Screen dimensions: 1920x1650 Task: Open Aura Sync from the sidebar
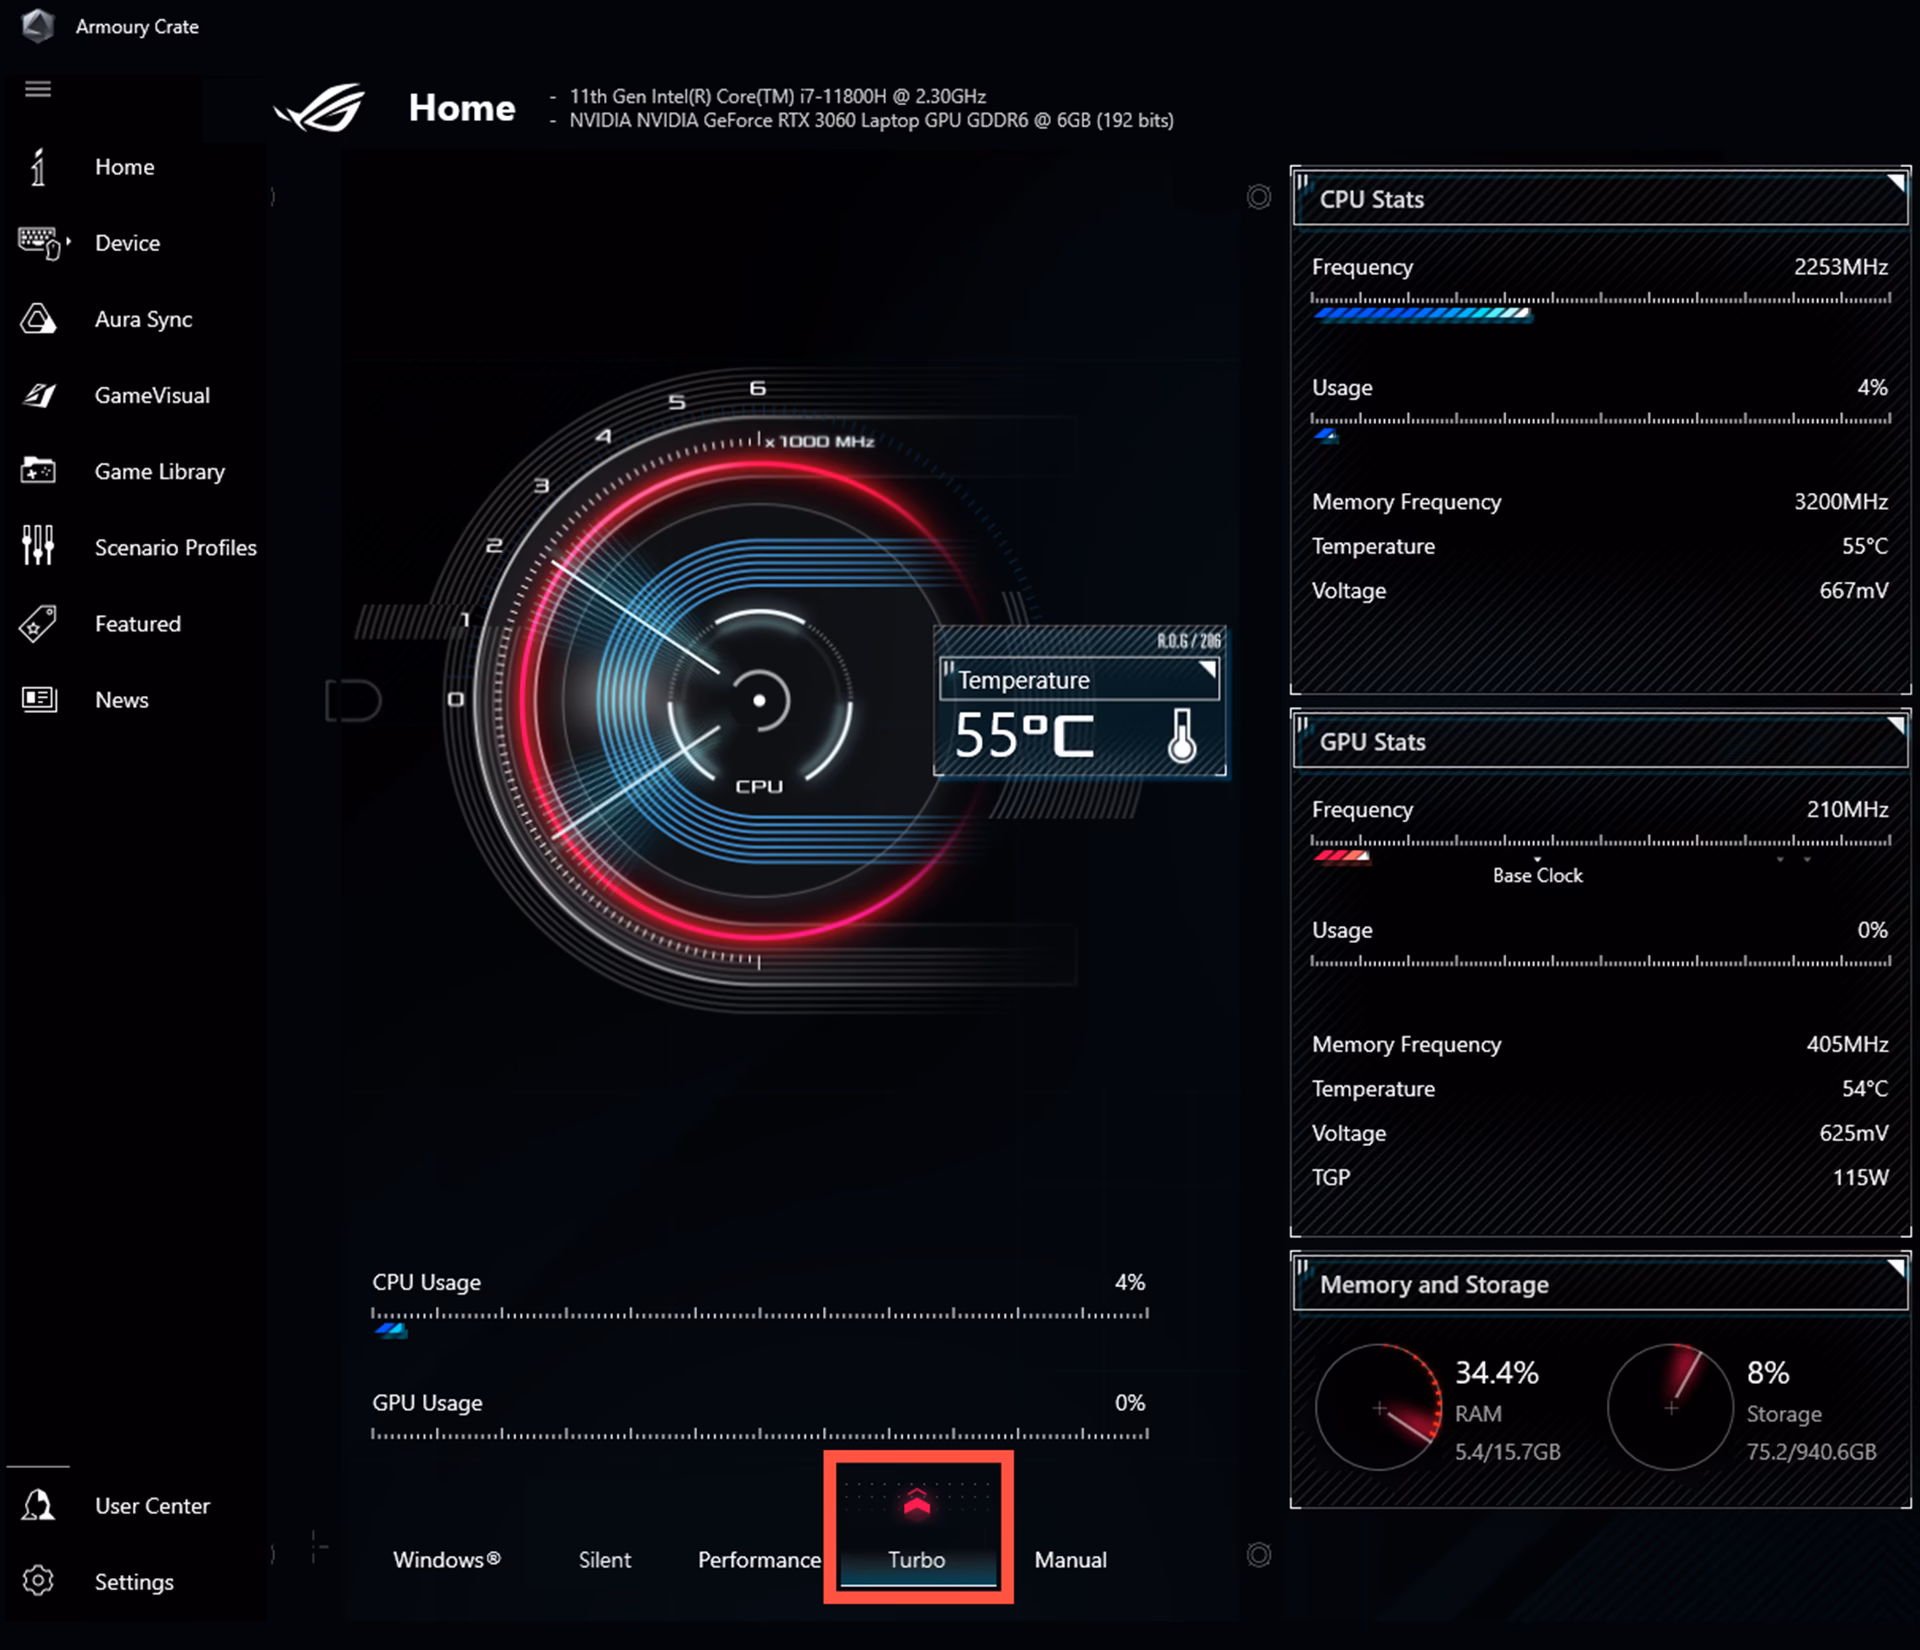[142, 319]
